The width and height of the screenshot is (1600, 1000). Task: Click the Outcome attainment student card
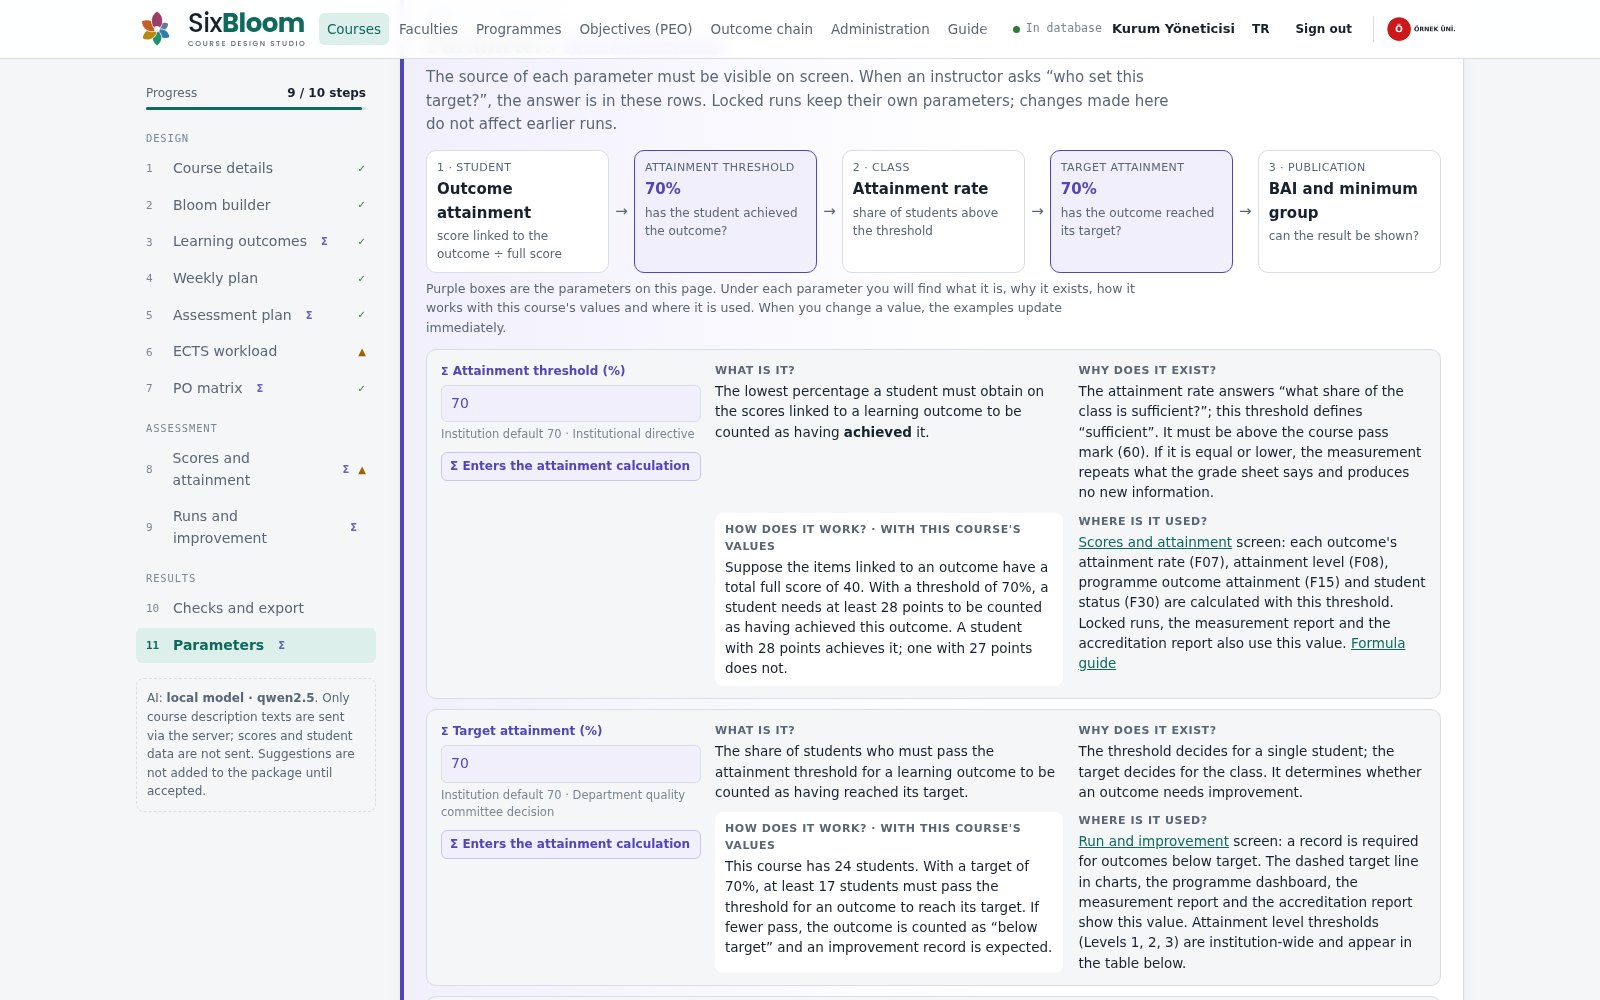coord(517,211)
